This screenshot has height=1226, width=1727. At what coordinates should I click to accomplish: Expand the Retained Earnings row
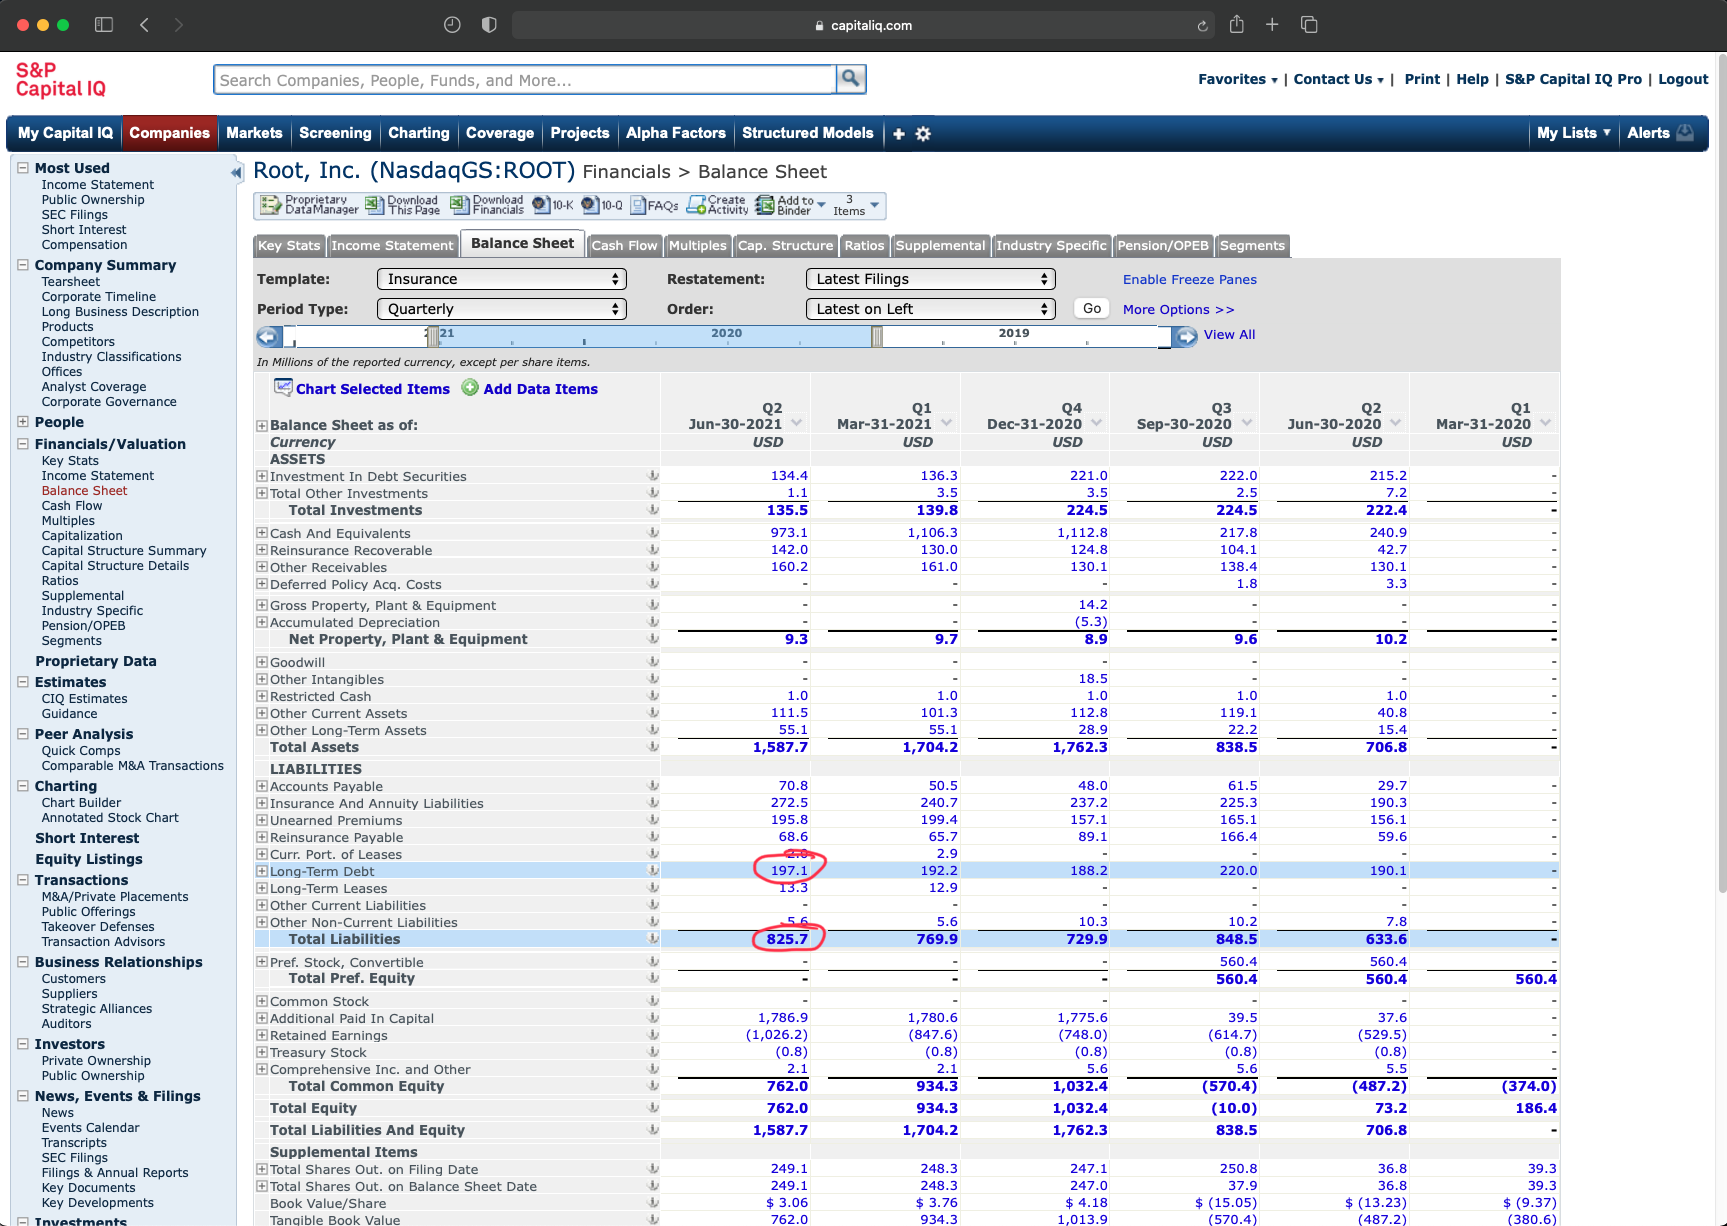(x=262, y=1035)
